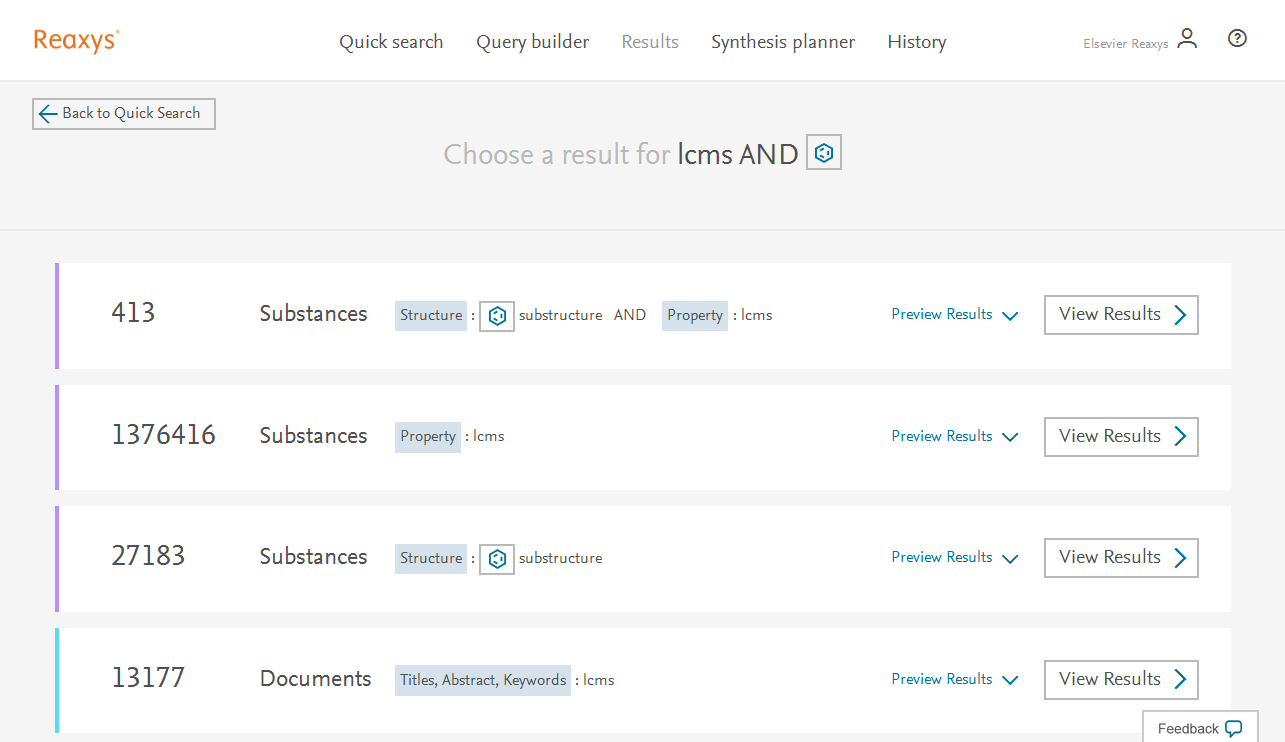Click structure icon in 413 substances row
1285x742 pixels.
496,316
